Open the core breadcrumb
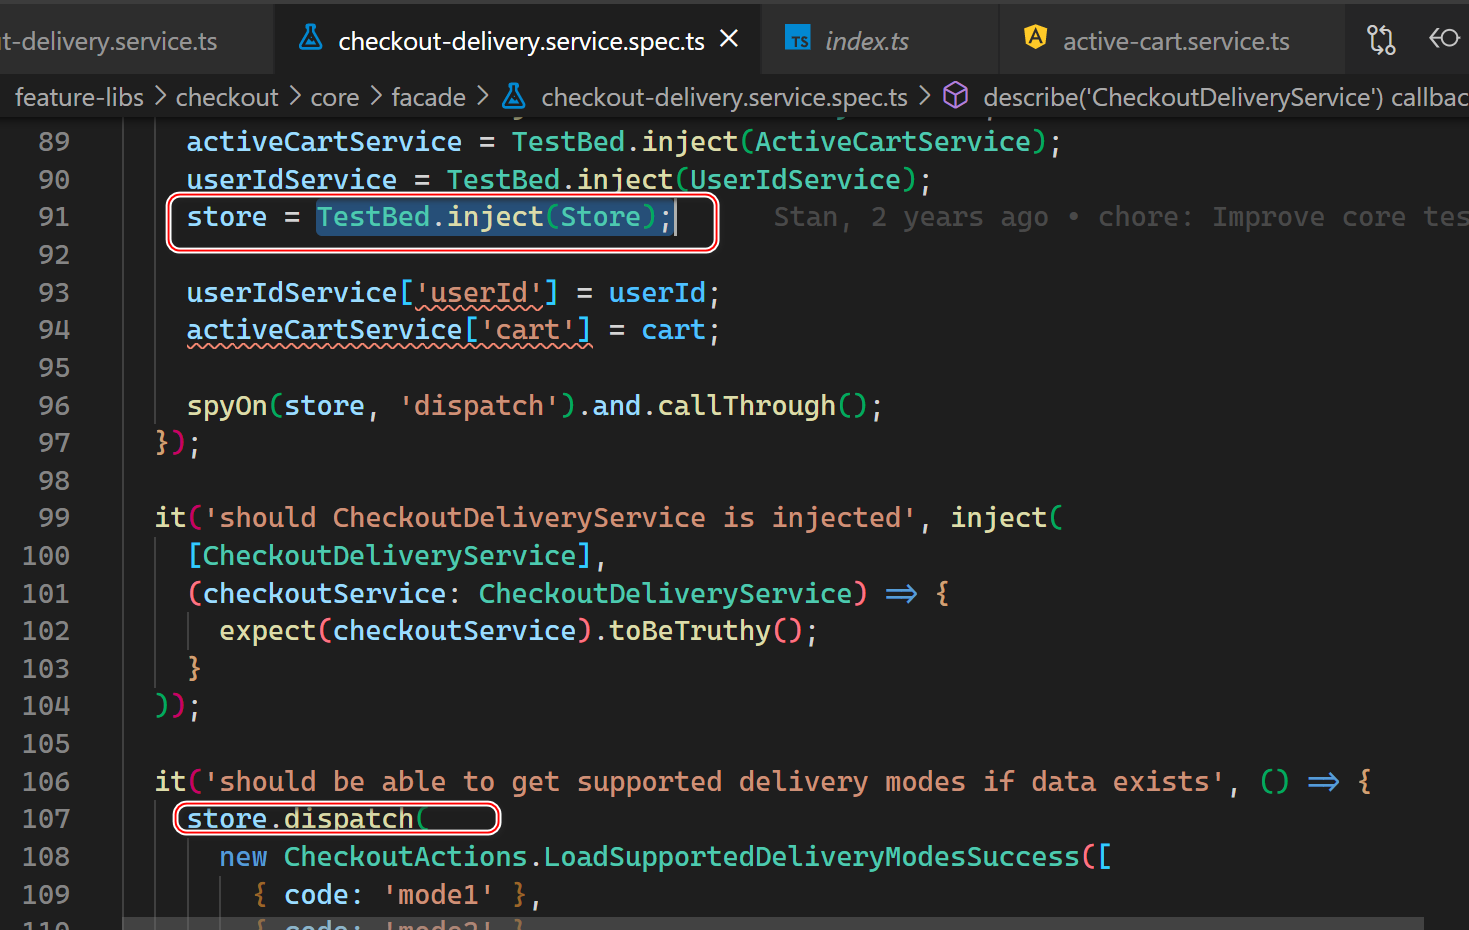 tap(335, 97)
